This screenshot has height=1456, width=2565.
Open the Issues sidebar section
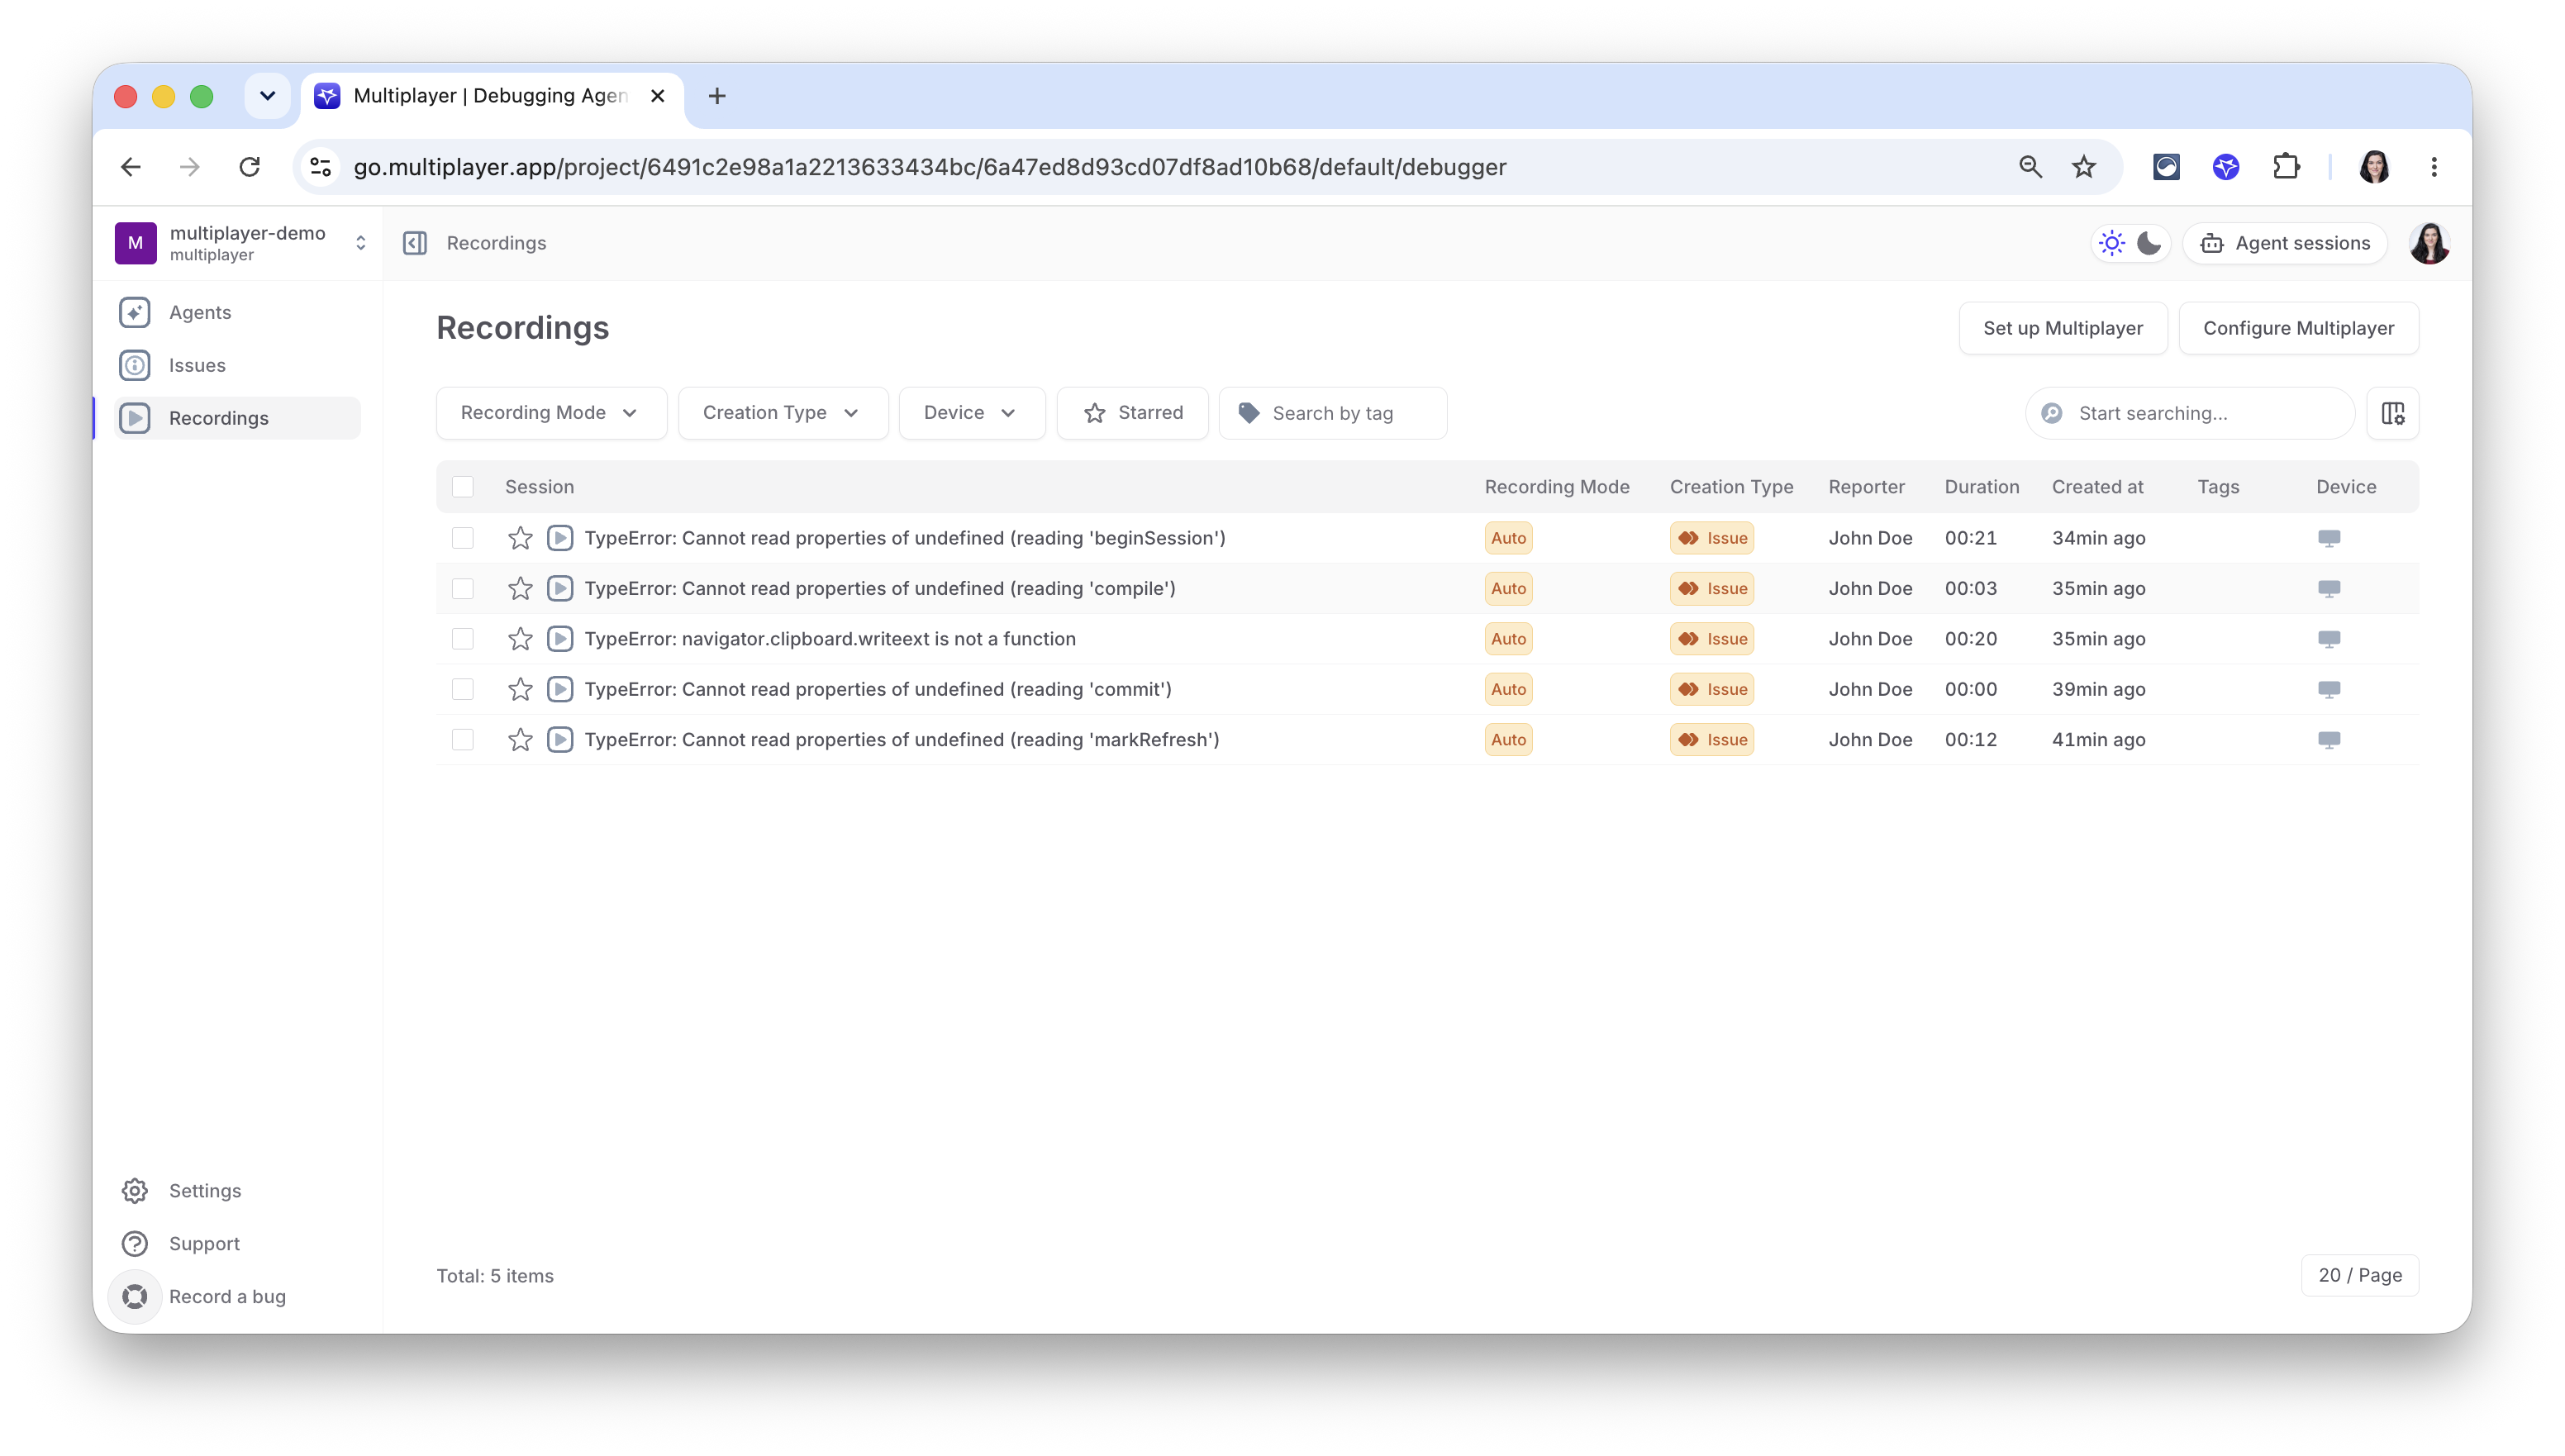(237, 365)
